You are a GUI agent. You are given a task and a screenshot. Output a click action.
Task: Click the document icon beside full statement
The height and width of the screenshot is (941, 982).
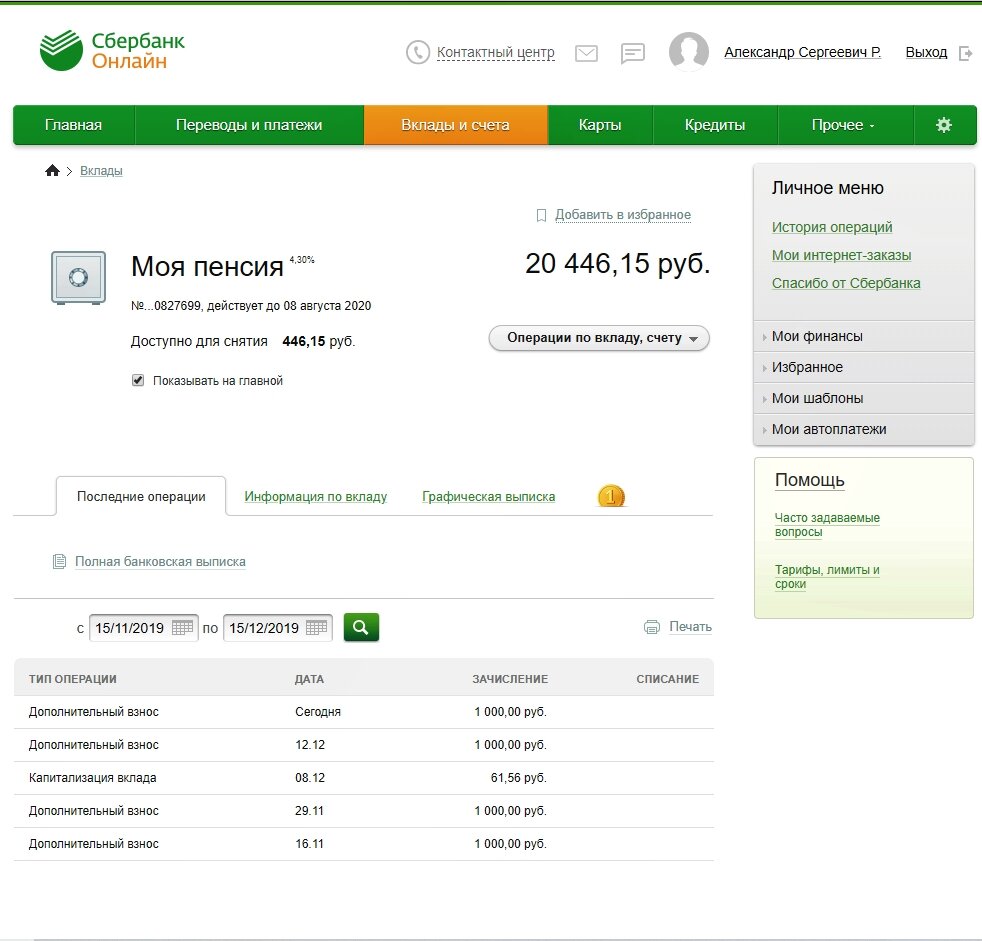click(59, 562)
